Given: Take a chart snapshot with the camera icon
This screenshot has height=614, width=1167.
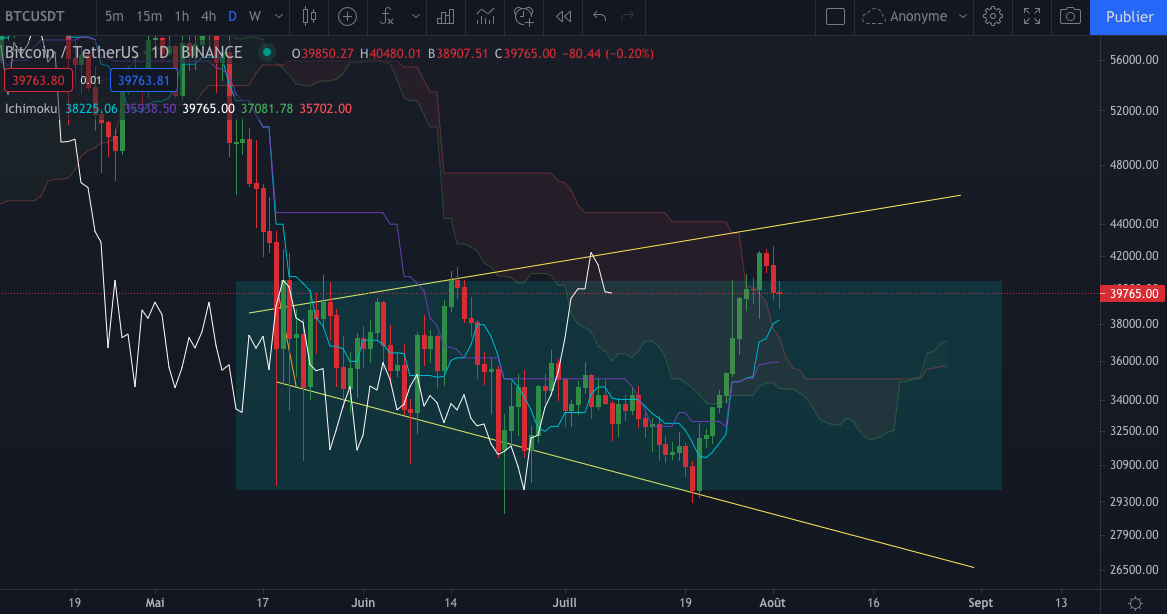Looking at the screenshot, I should pyautogui.click(x=1069, y=17).
